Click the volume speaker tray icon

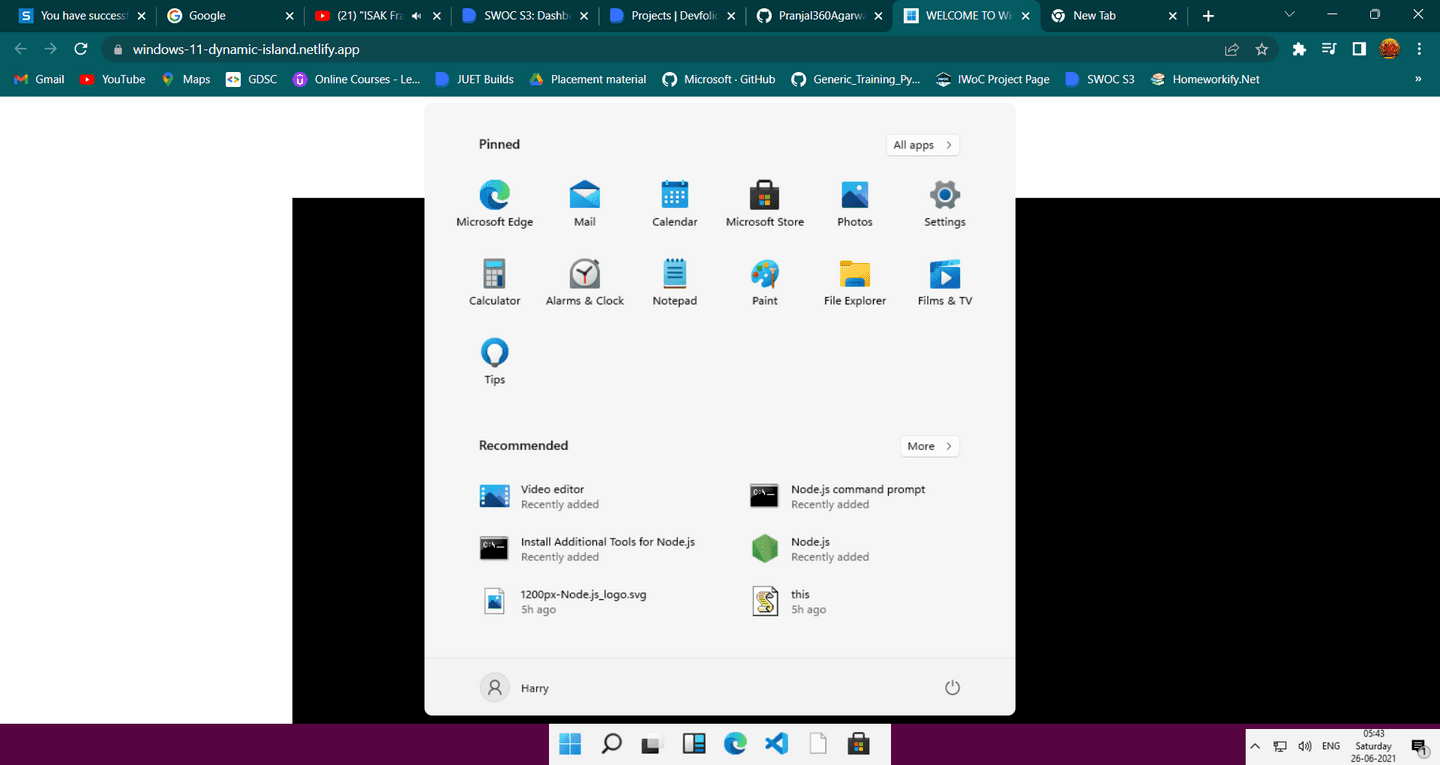(x=1305, y=747)
